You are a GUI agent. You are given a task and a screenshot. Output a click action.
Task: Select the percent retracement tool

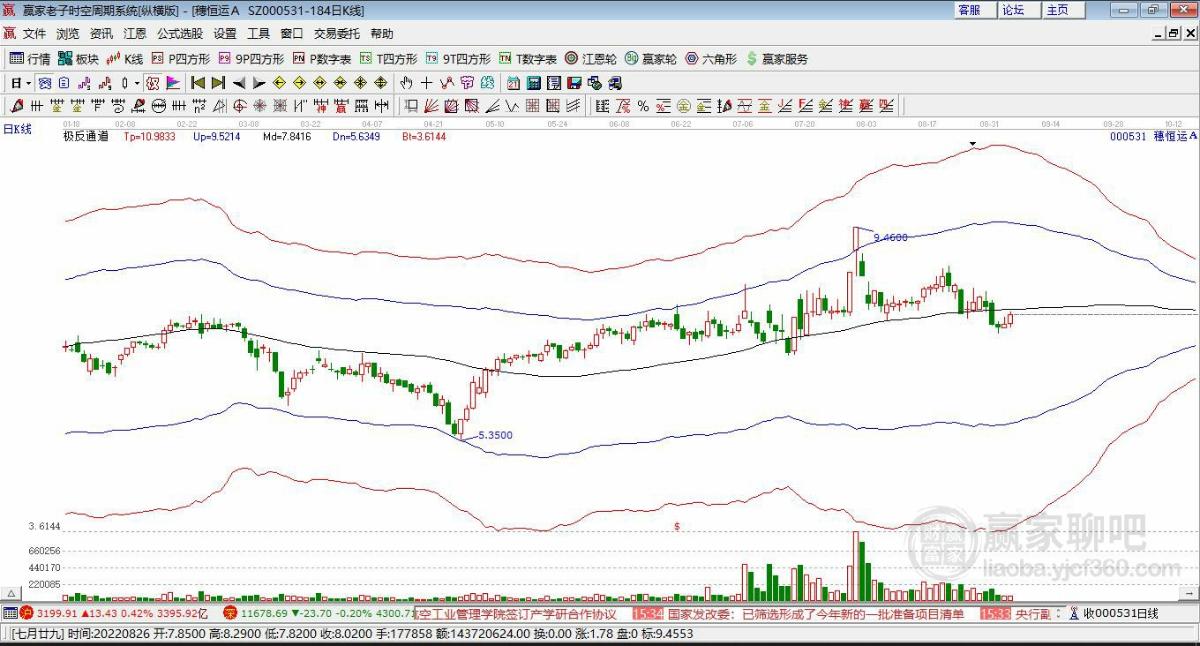[x=643, y=105]
